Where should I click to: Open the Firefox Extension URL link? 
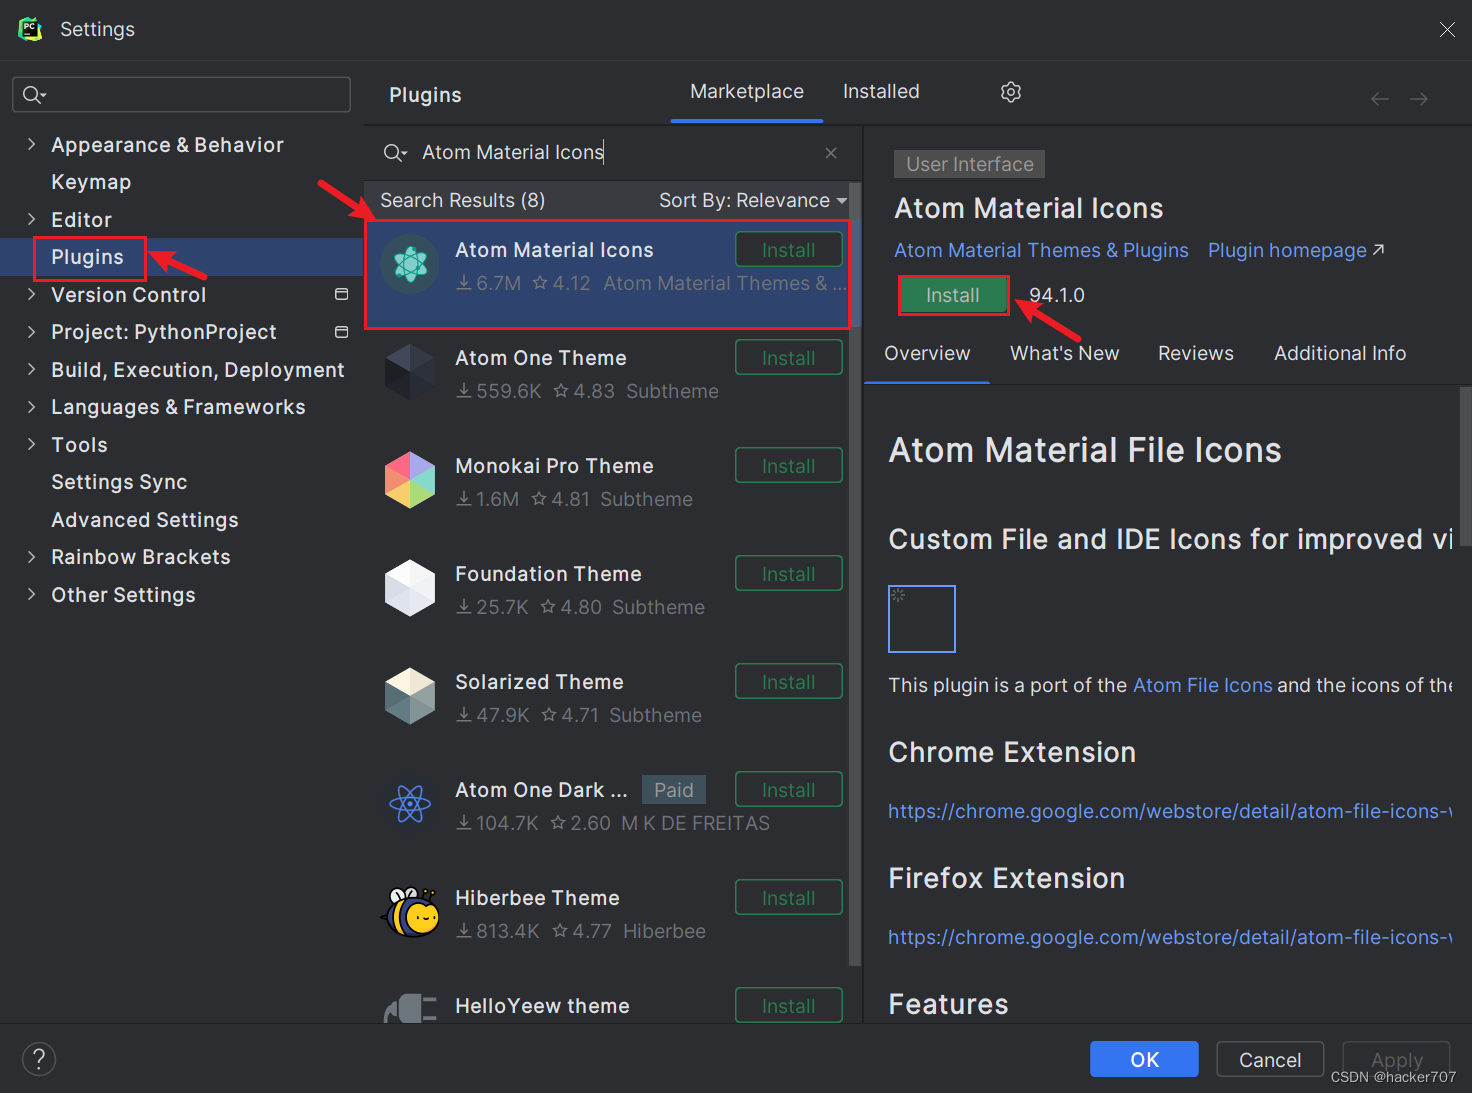tap(1170, 937)
